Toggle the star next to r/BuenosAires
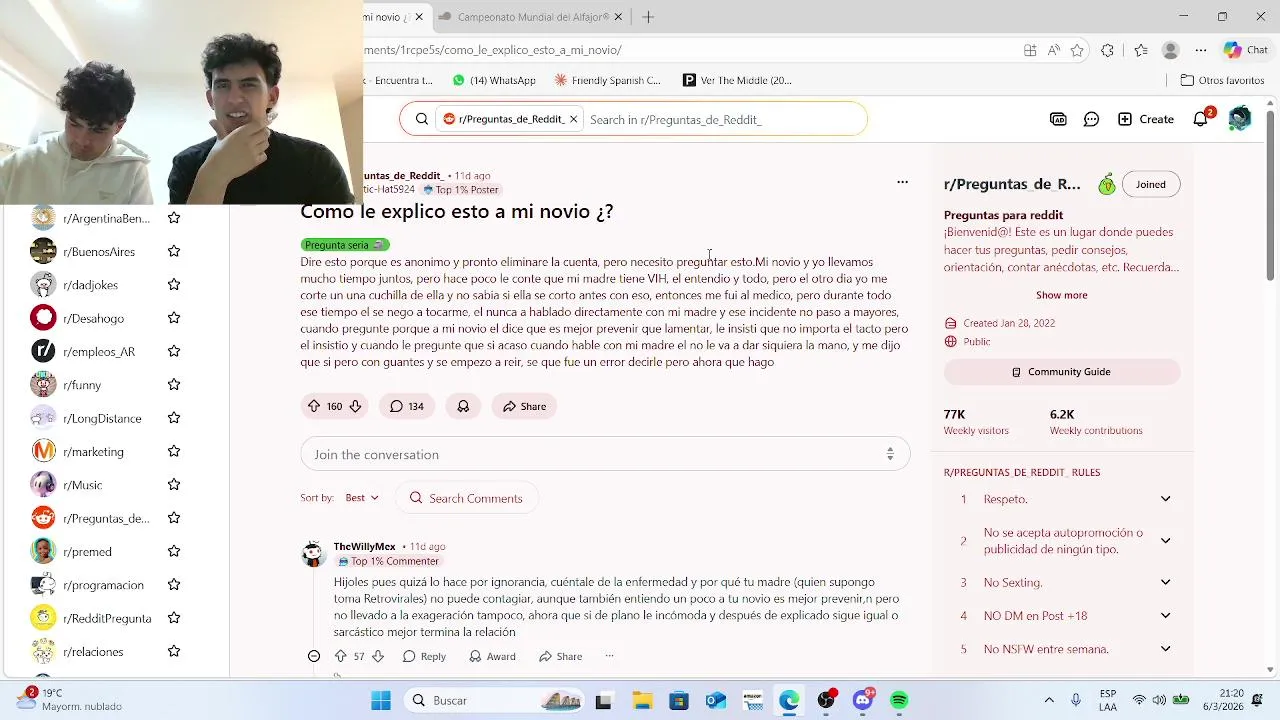 tap(174, 251)
